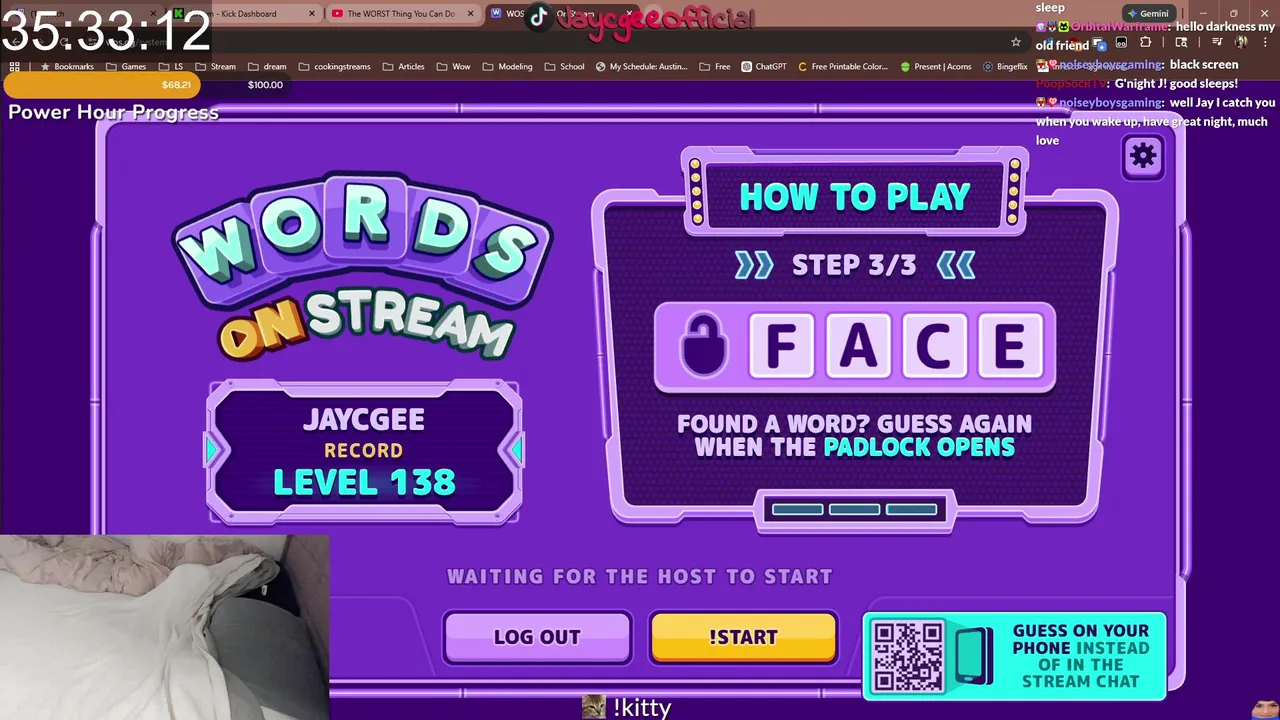Click the padlock icon beside FACE
This screenshot has height=720, width=1280.
703,344
